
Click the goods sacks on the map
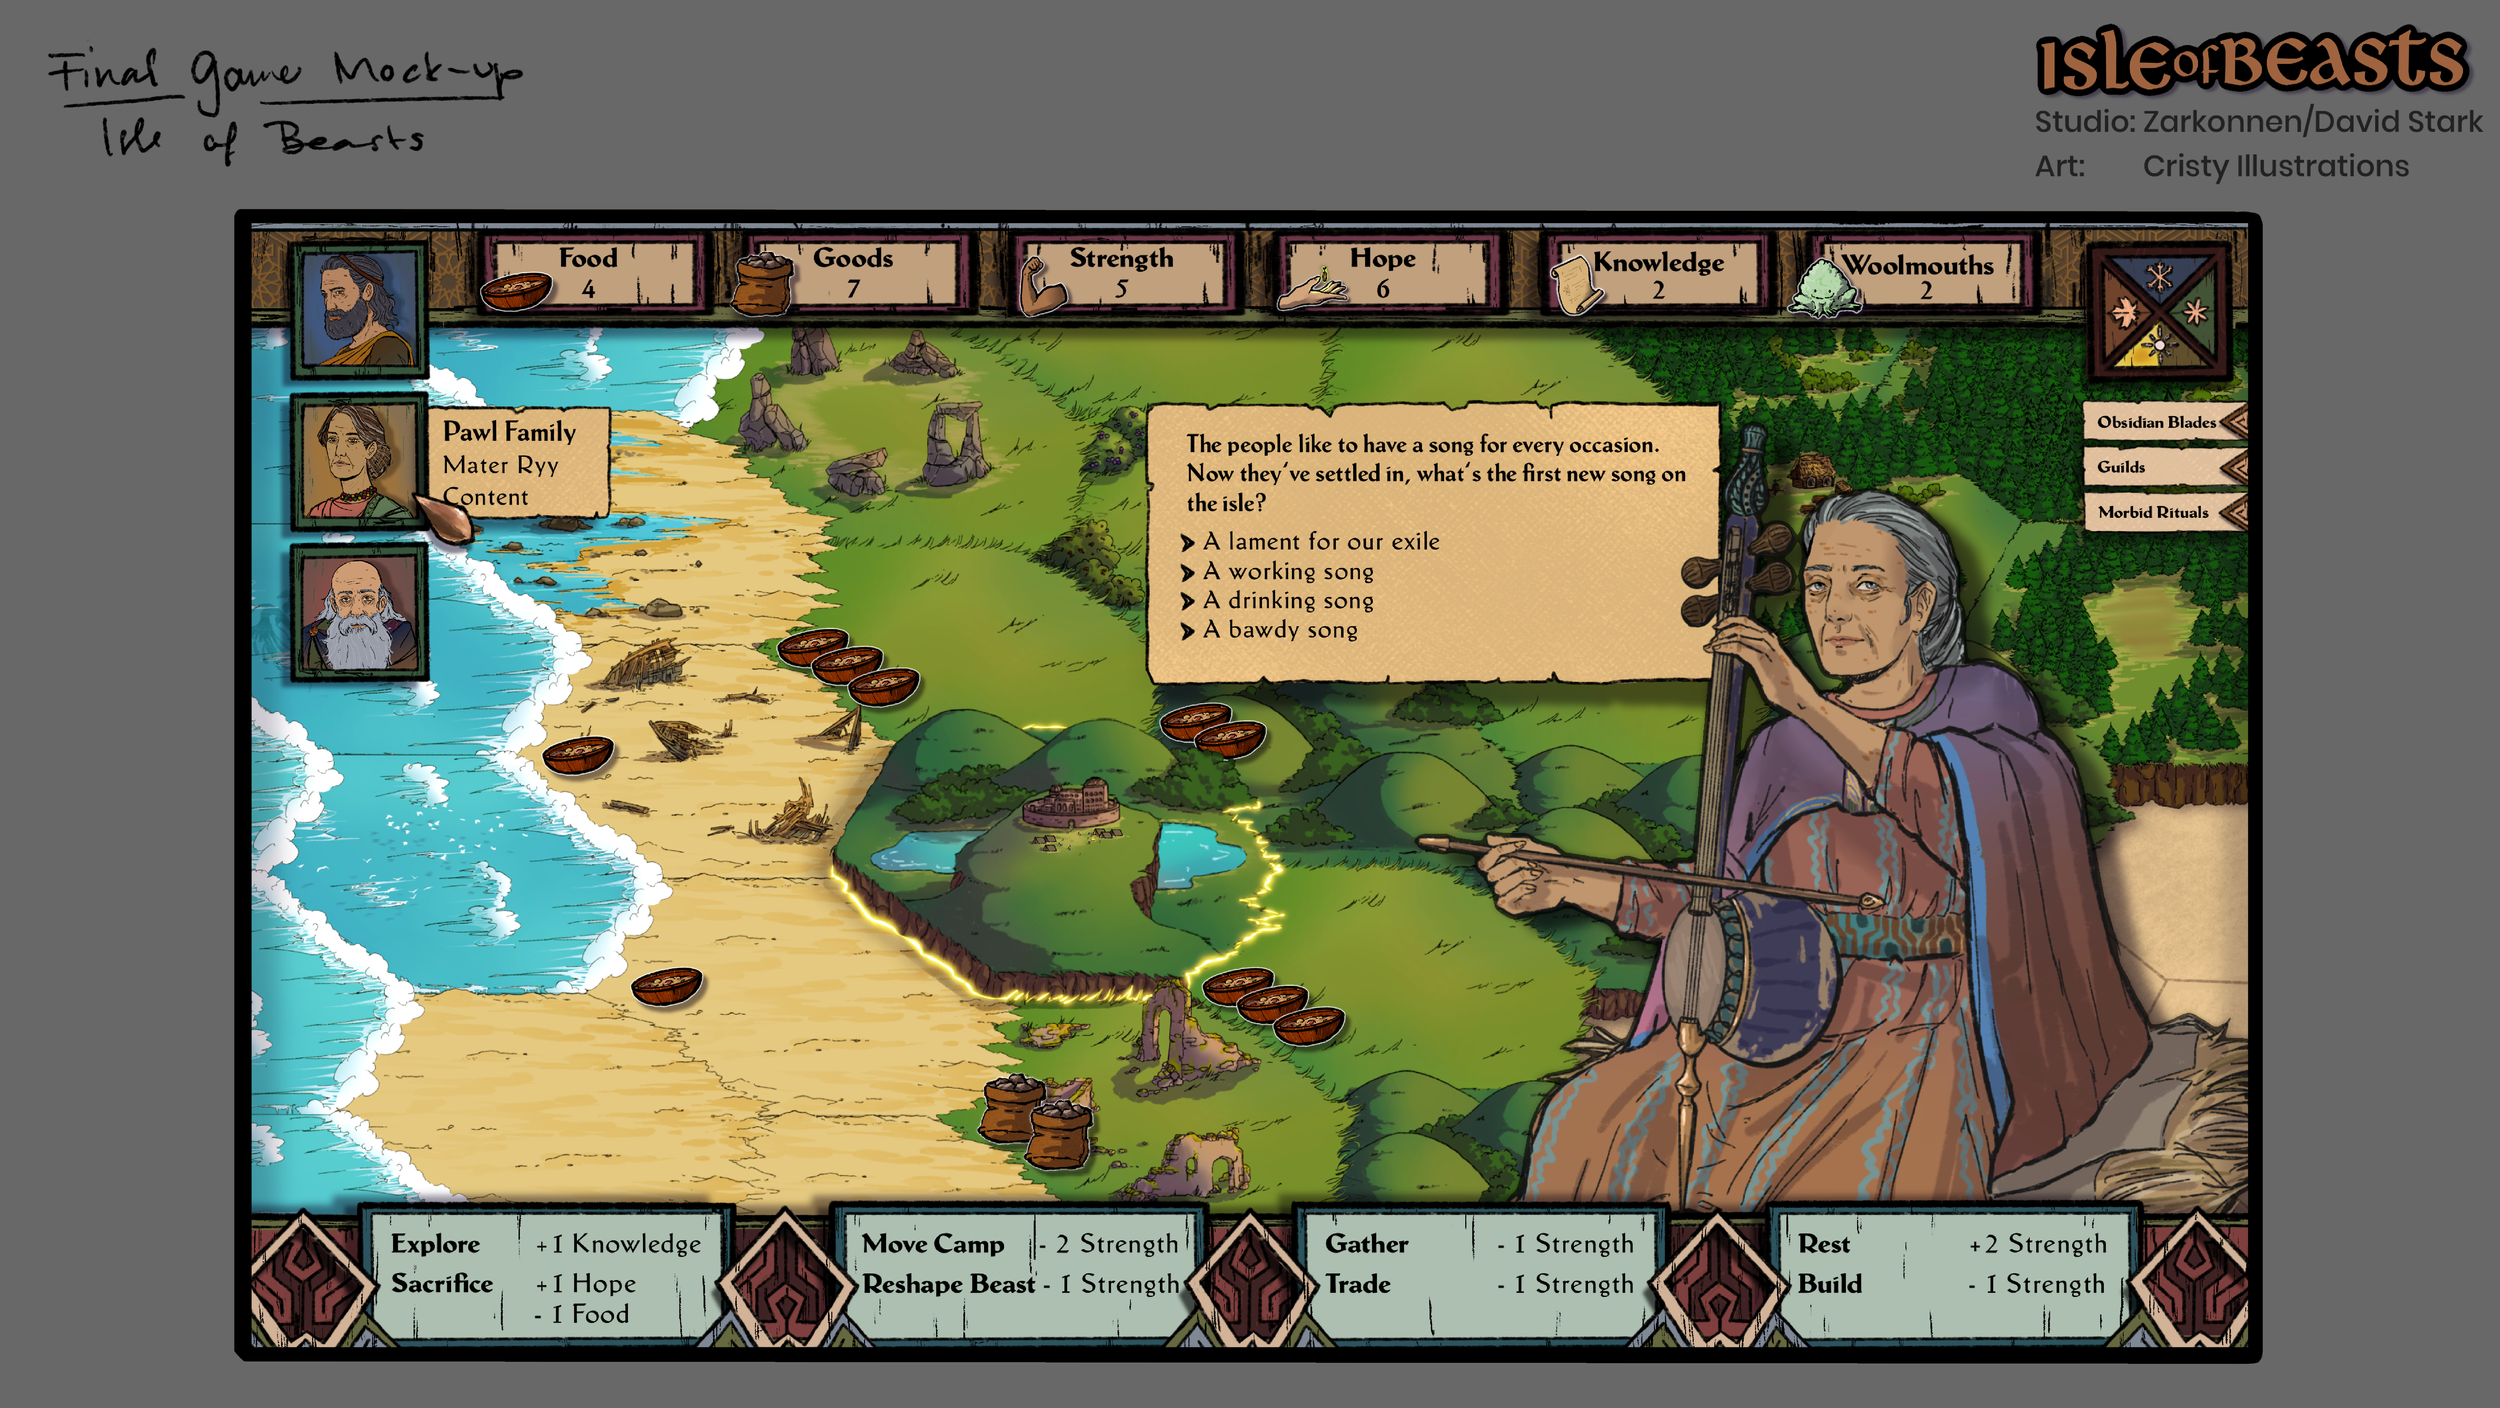[1036, 1120]
